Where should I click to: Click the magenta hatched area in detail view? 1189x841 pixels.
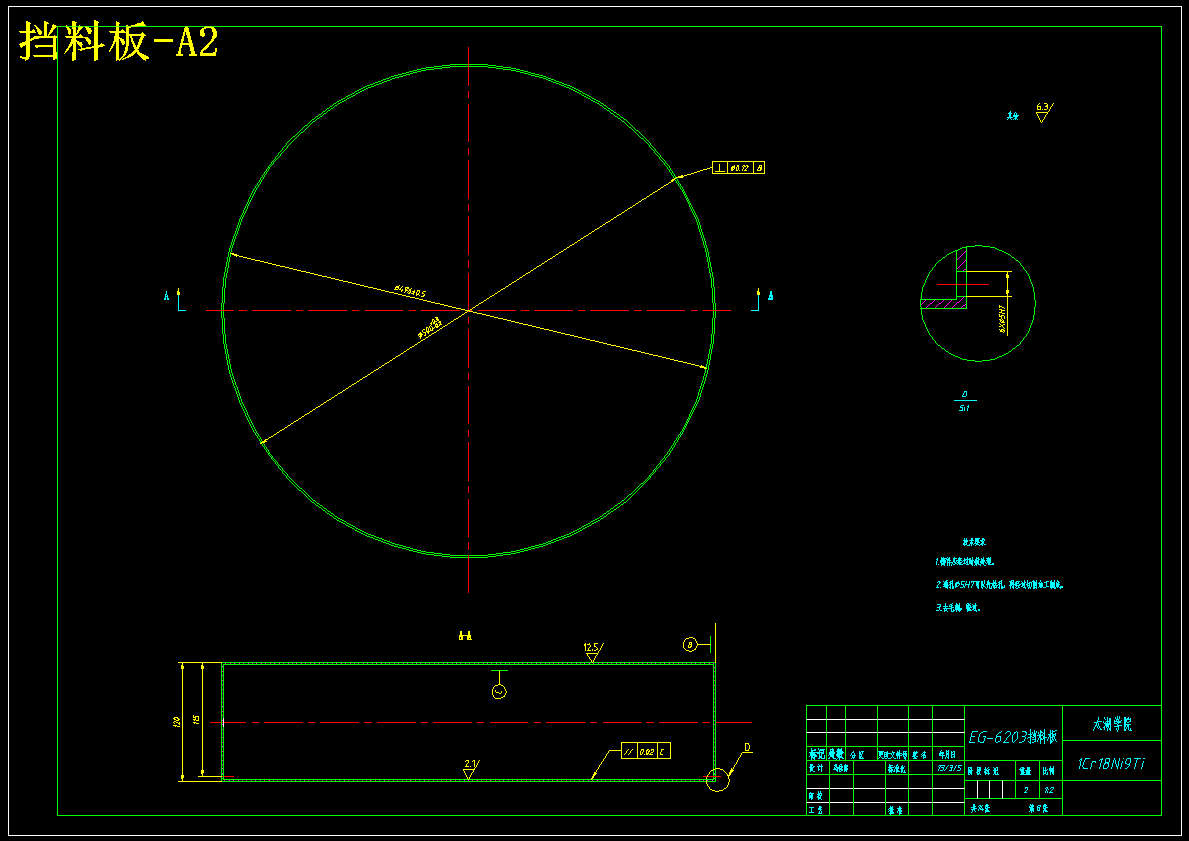tap(943, 303)
